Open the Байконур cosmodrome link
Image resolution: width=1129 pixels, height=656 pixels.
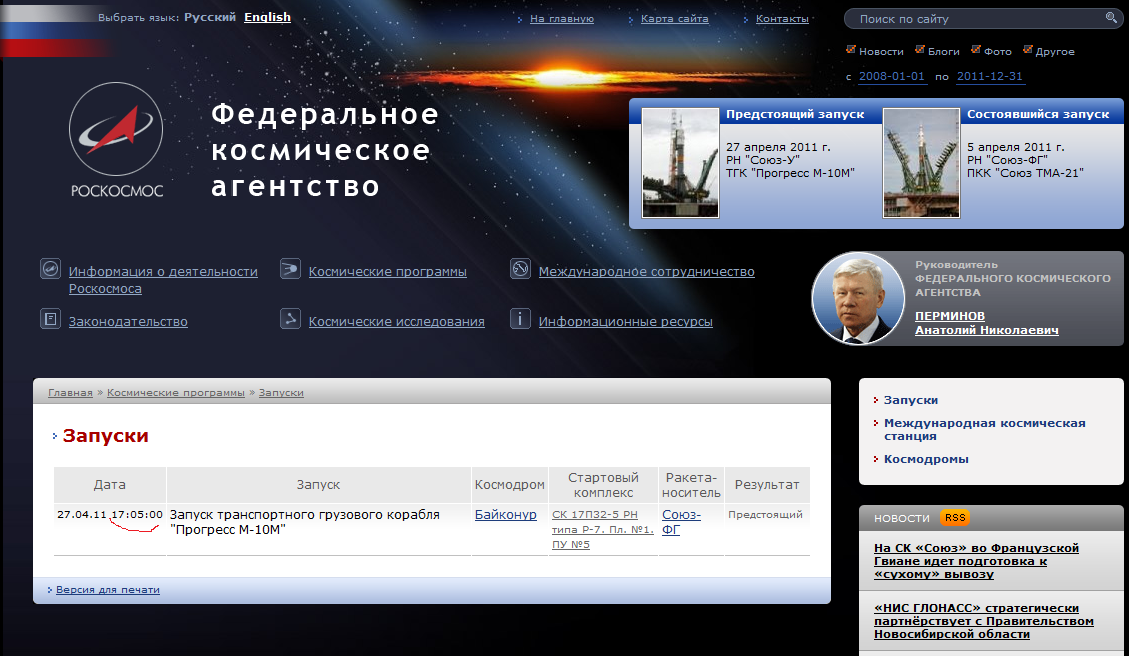505,514
